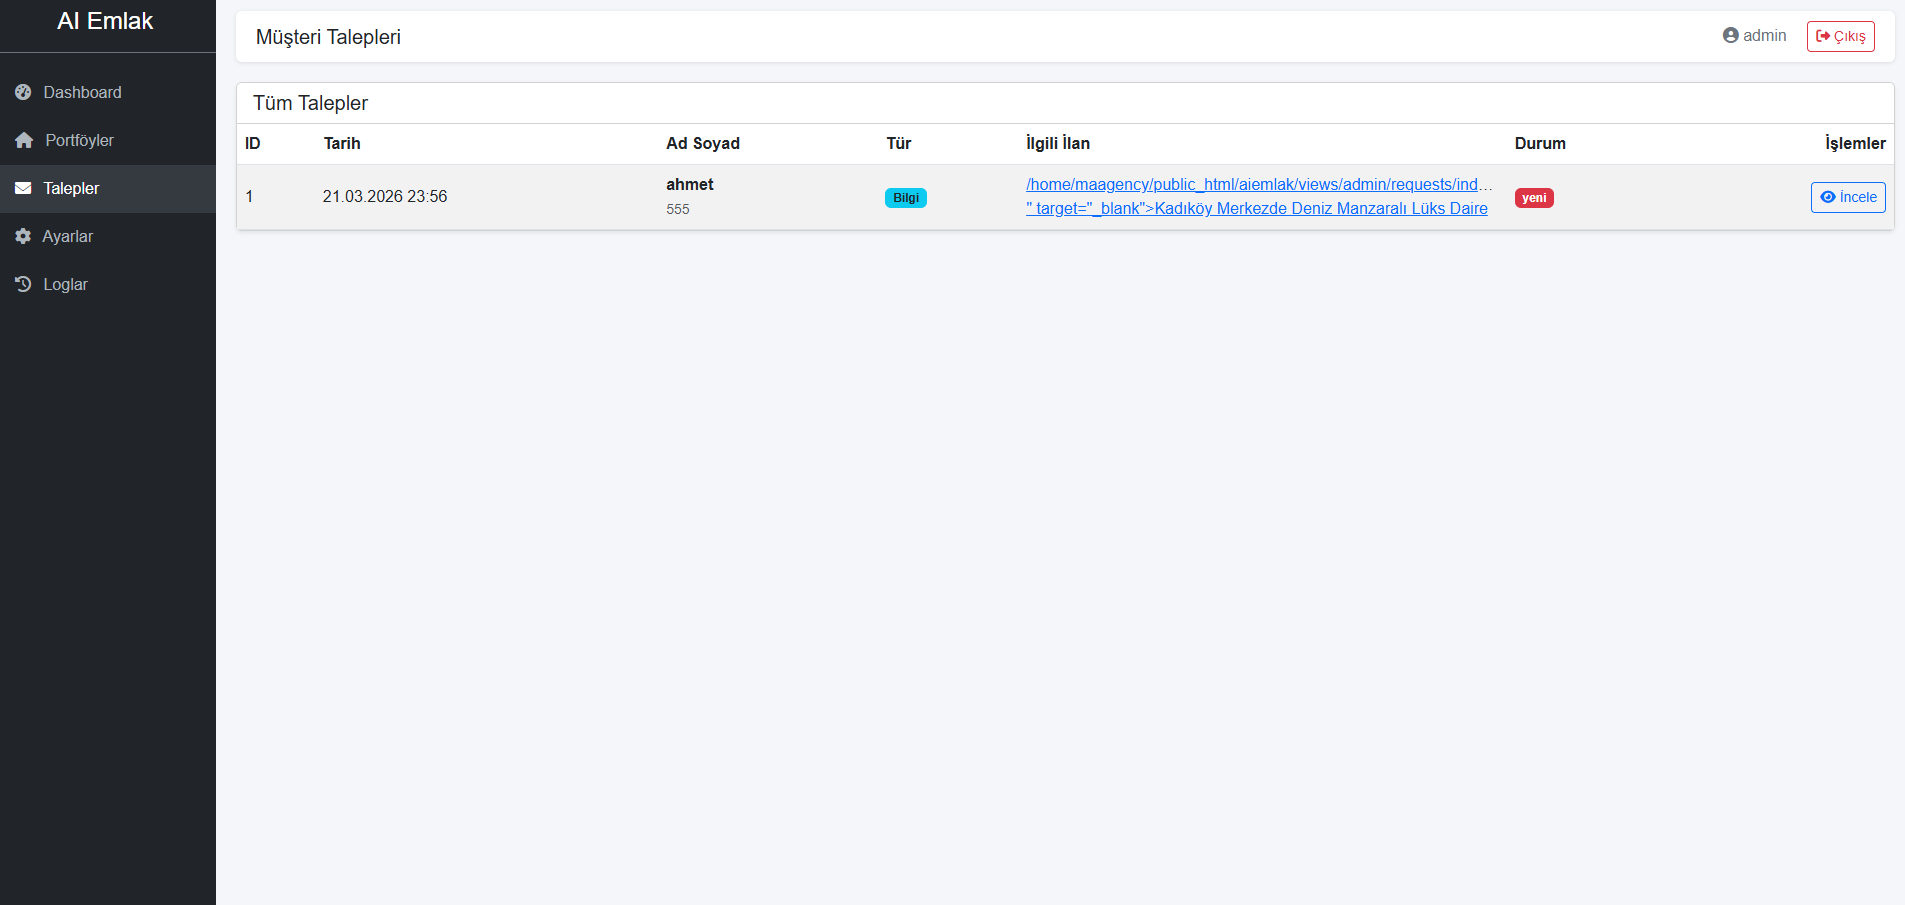The height and width of the screenshot is (905, 1905).
Task: Click the Durum column header
Action: click(x=1540, y=143)
